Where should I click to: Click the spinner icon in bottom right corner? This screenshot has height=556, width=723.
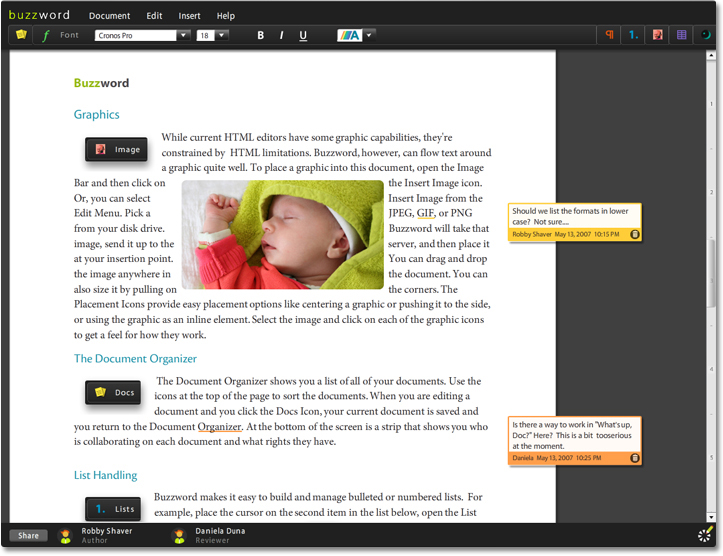click(x=705, y=534)
